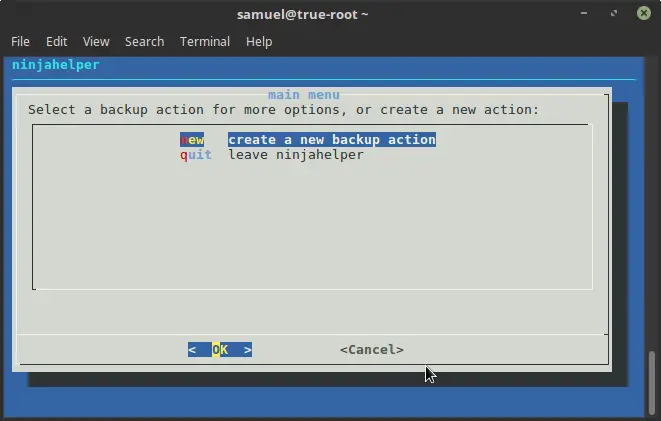The image size is (661, 421).
Task: Maximize the terminal window
Action: 614,13
